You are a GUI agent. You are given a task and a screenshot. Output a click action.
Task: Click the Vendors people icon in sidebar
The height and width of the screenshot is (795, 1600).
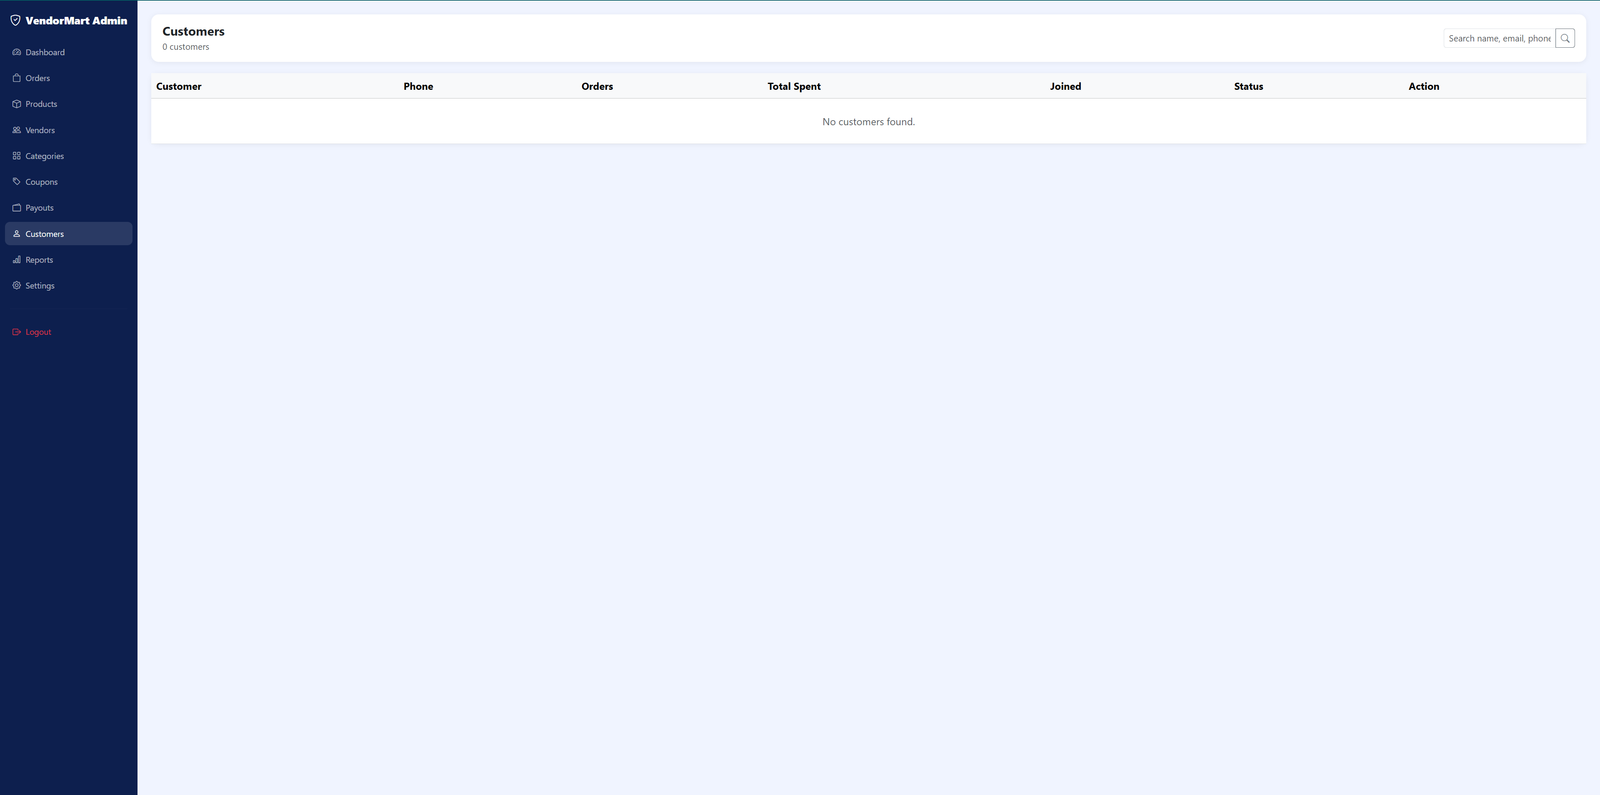[16, 130]
